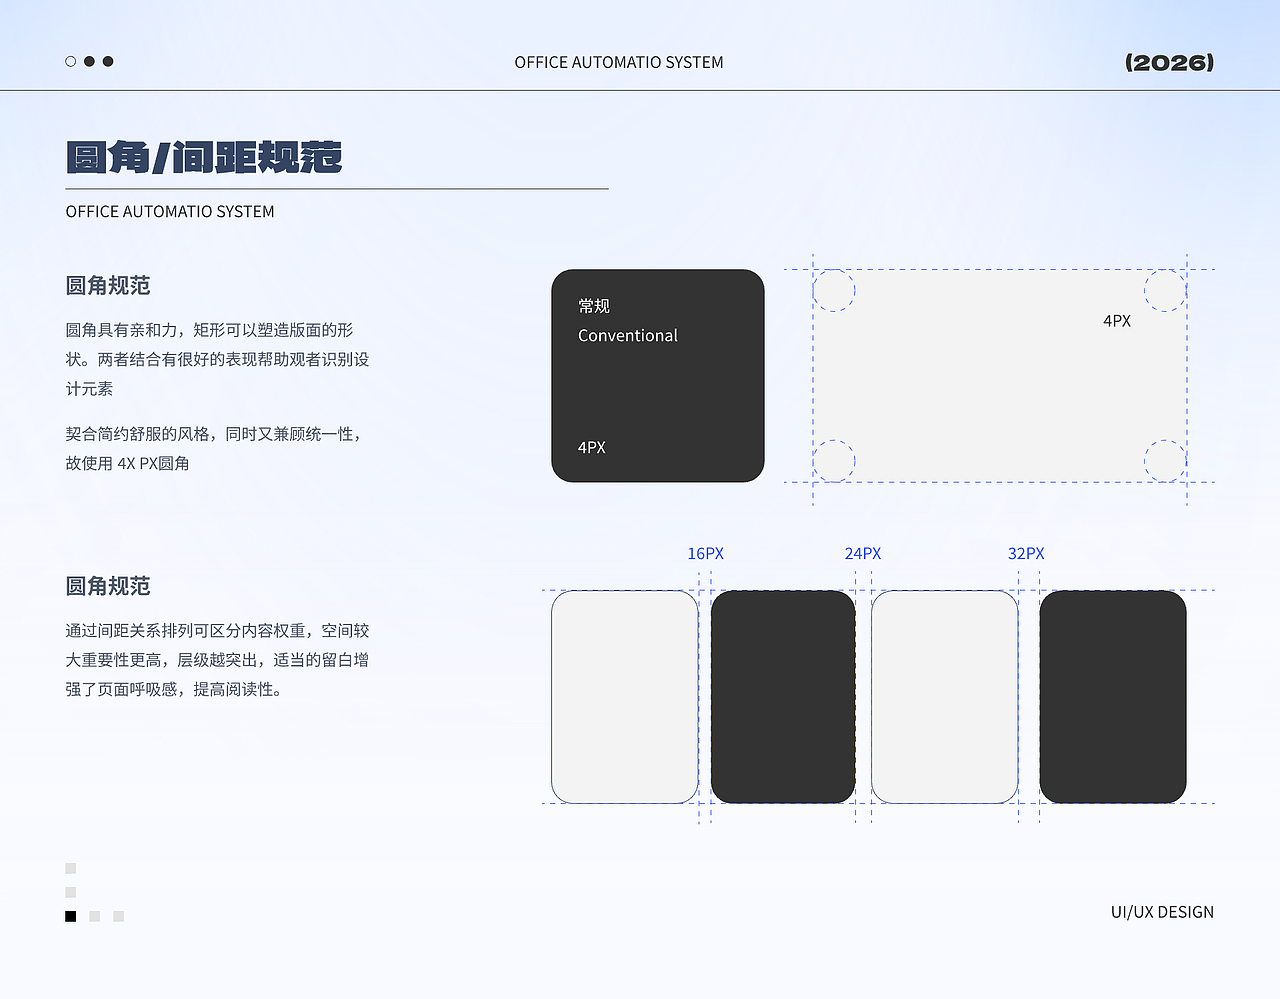Select the black page indicator square bottom left

pos(70,915)
